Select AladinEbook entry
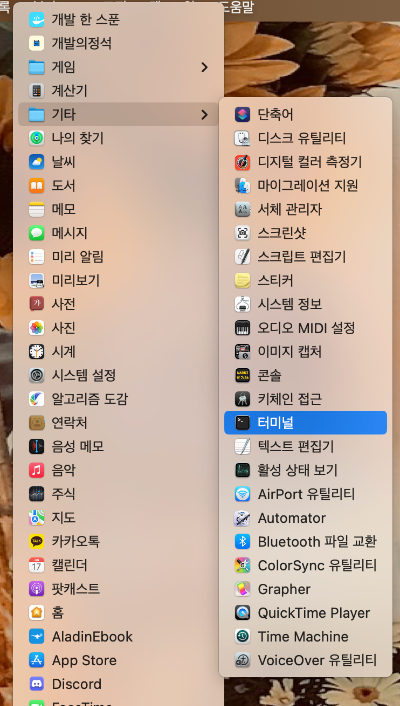400x706 pixels. pyautogui.click(x=118, y=636)
